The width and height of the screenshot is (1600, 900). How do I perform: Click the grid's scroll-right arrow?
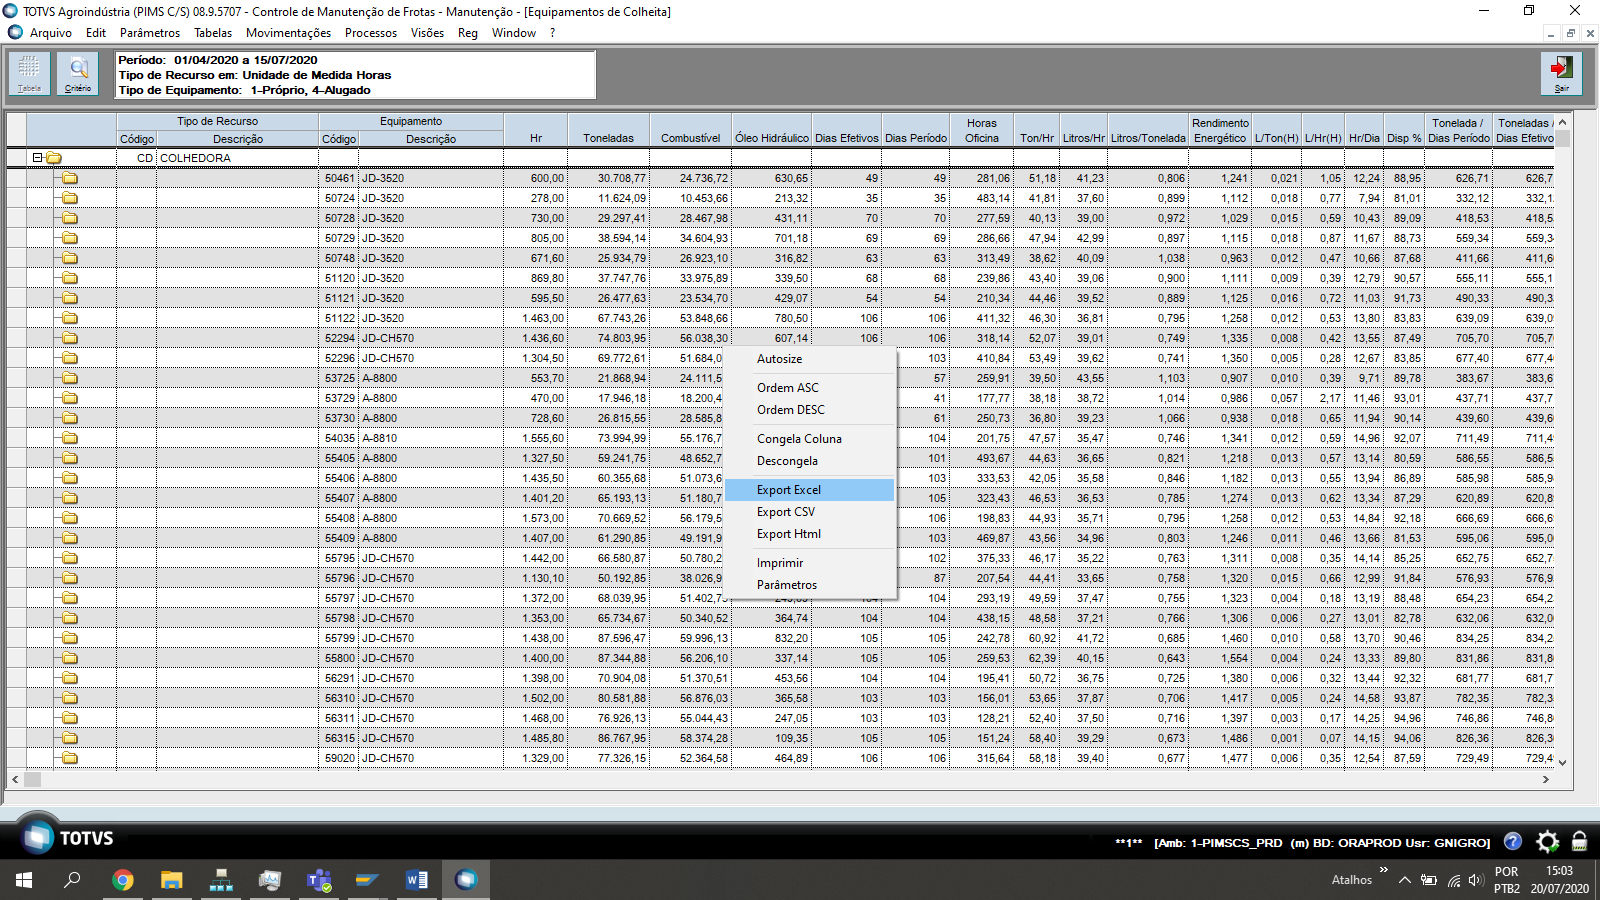1546,779
